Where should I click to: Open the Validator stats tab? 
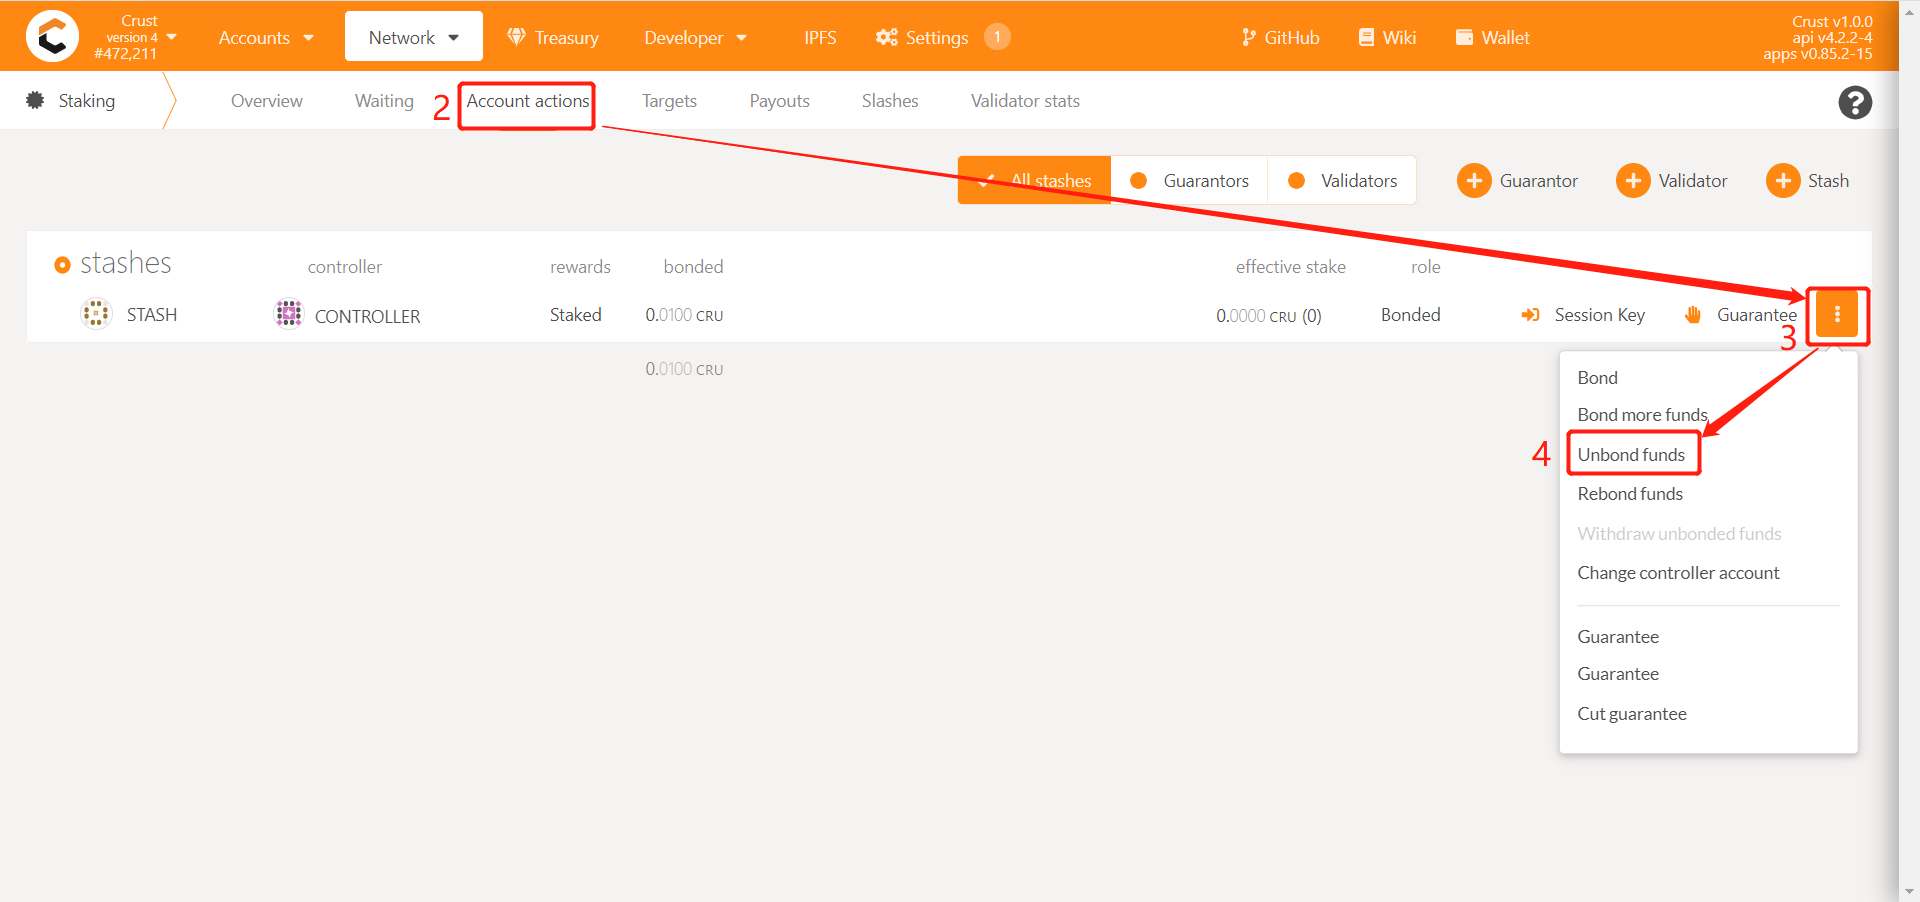1025,101
